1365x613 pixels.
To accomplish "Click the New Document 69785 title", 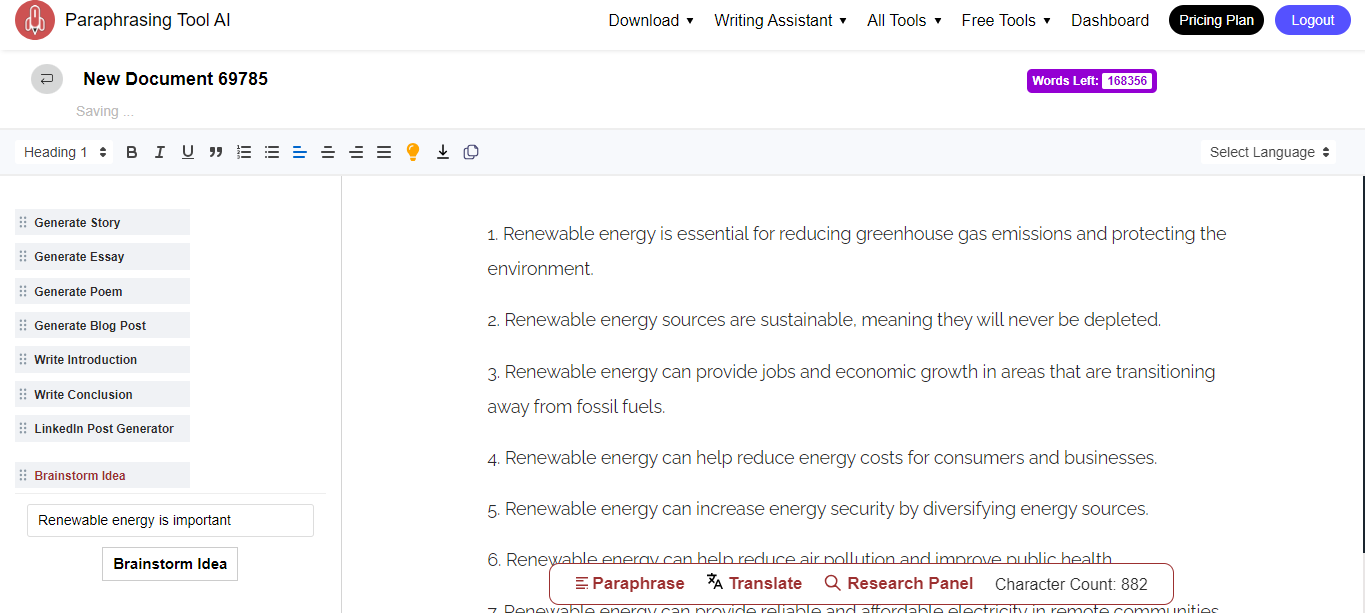I will tap(175, 79).
